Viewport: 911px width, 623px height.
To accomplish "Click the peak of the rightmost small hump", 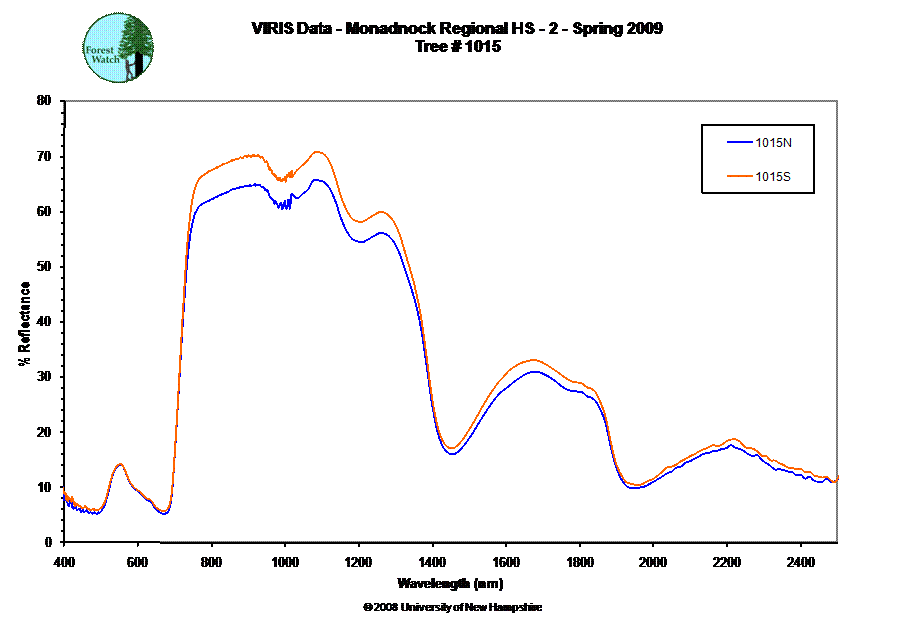I will (734, 440).
